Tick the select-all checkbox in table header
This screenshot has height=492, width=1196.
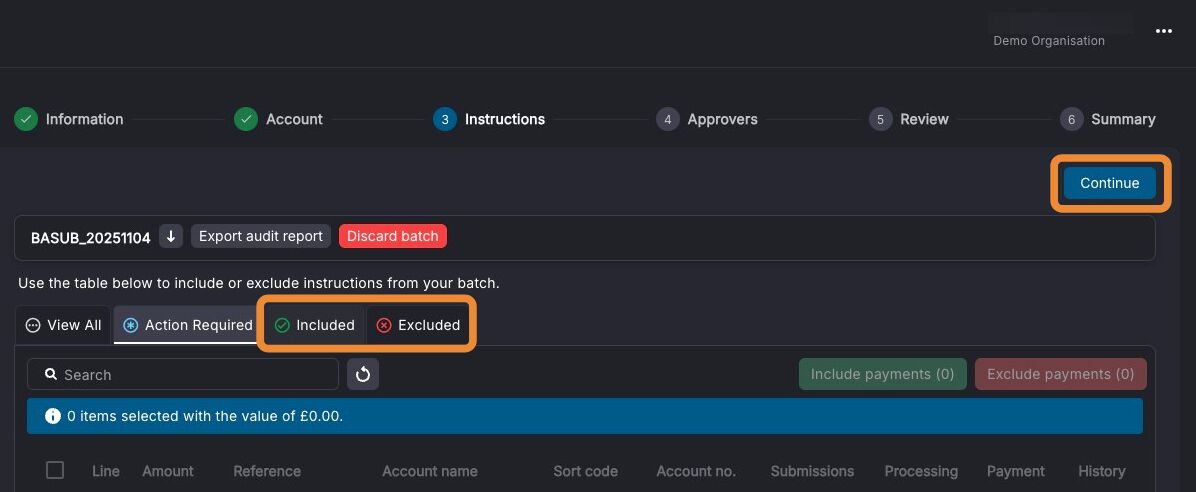[55, 470]
